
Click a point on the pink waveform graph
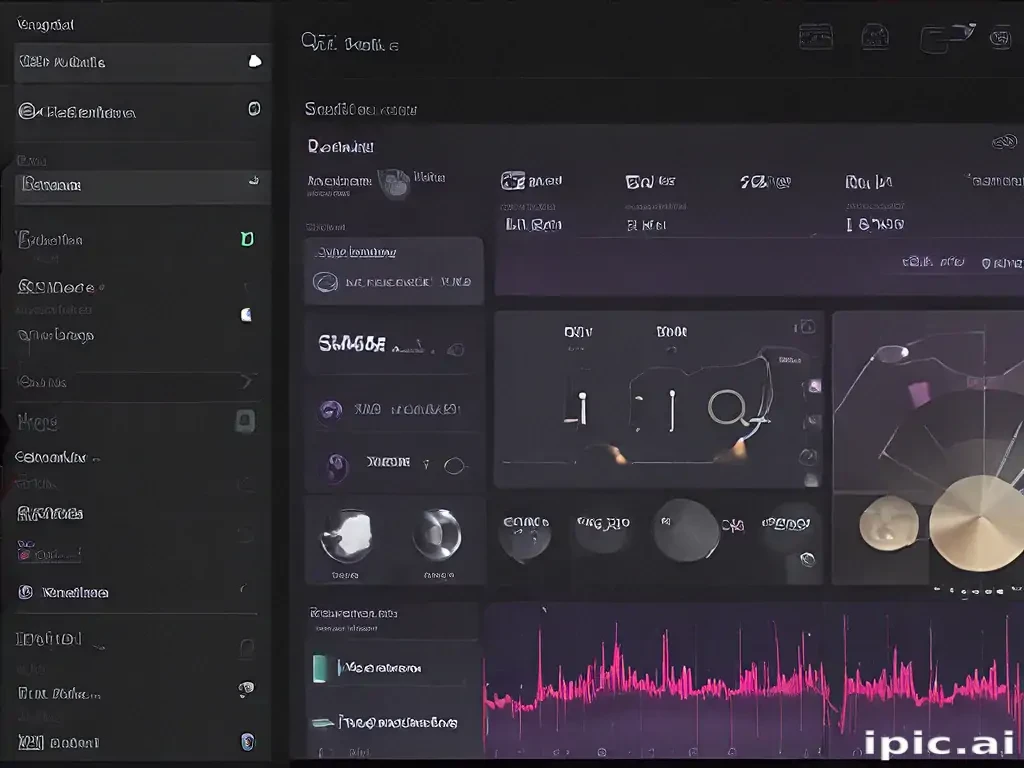click(751, 682)
